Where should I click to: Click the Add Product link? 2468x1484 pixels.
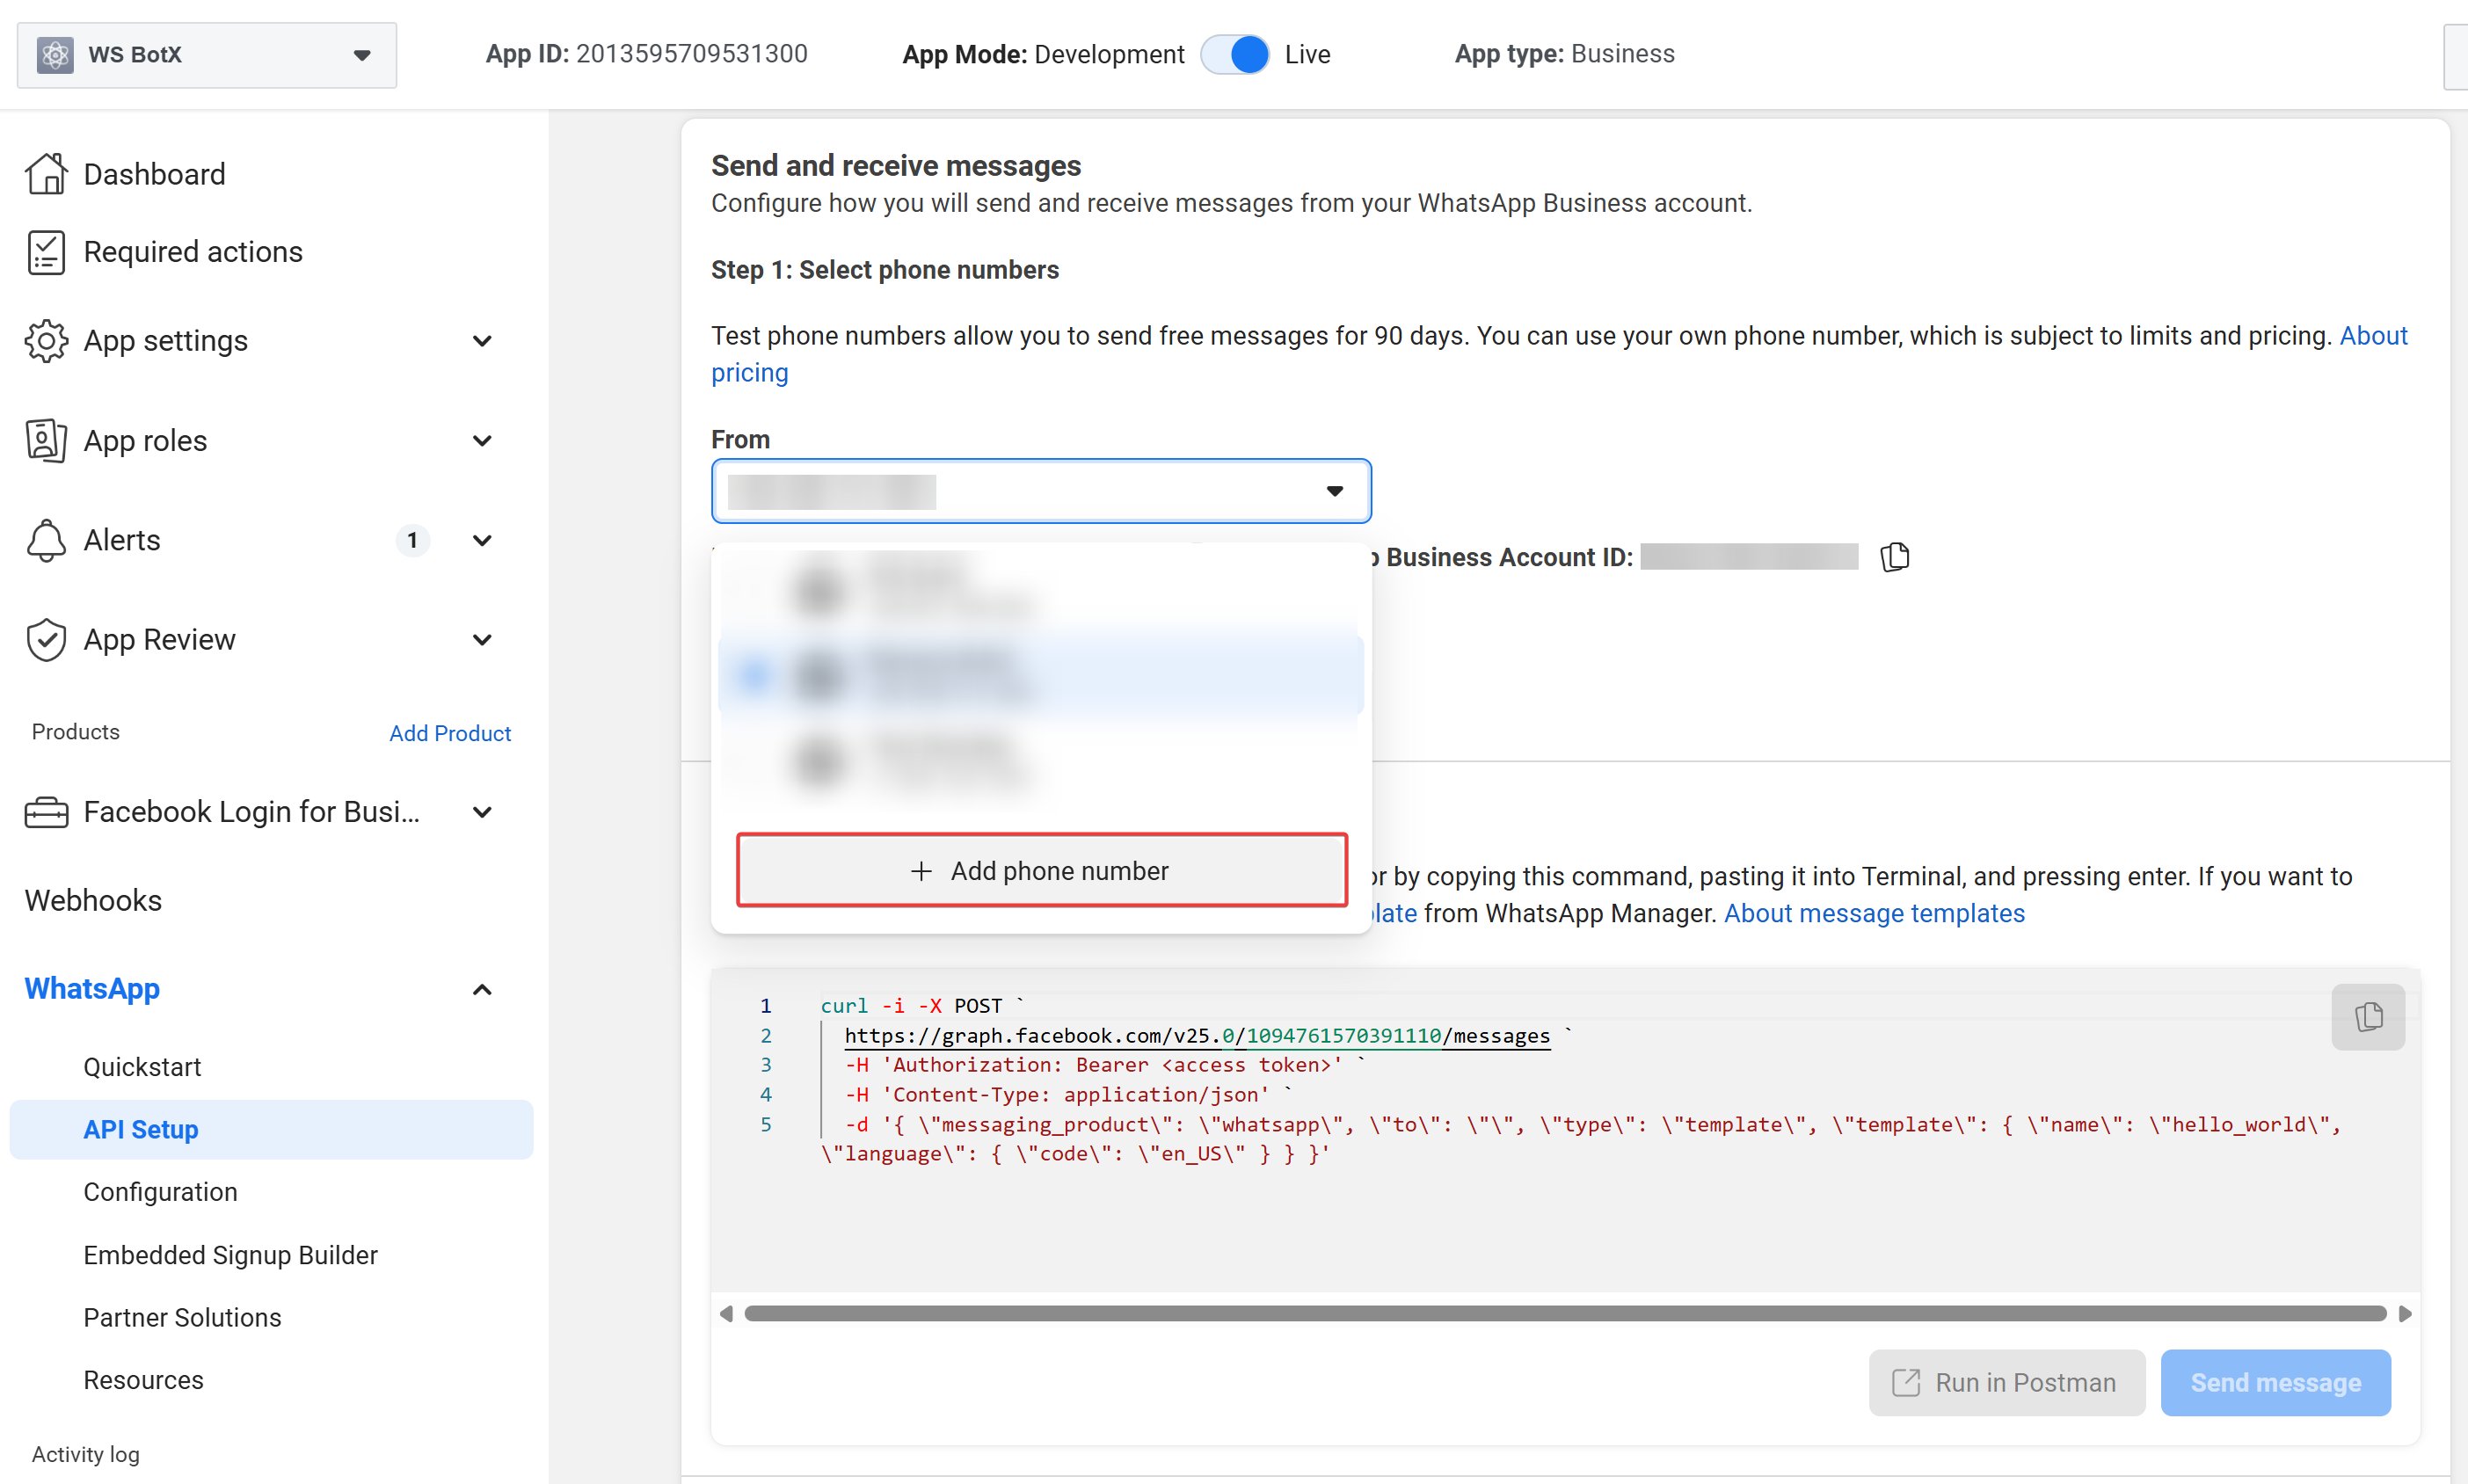tap(450, 733)
